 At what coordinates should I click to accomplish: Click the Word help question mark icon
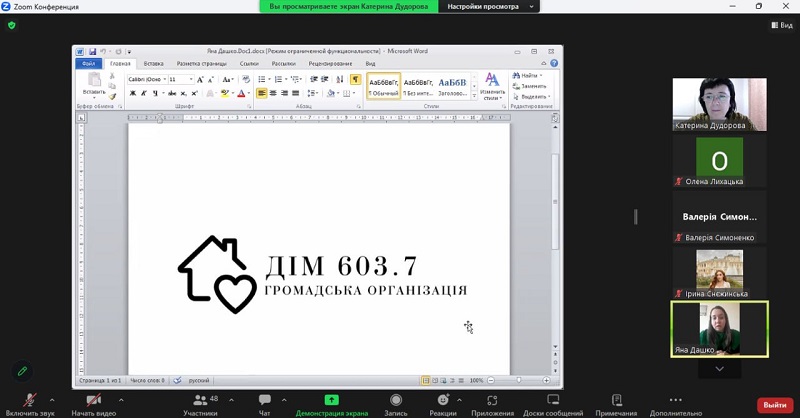554,63
